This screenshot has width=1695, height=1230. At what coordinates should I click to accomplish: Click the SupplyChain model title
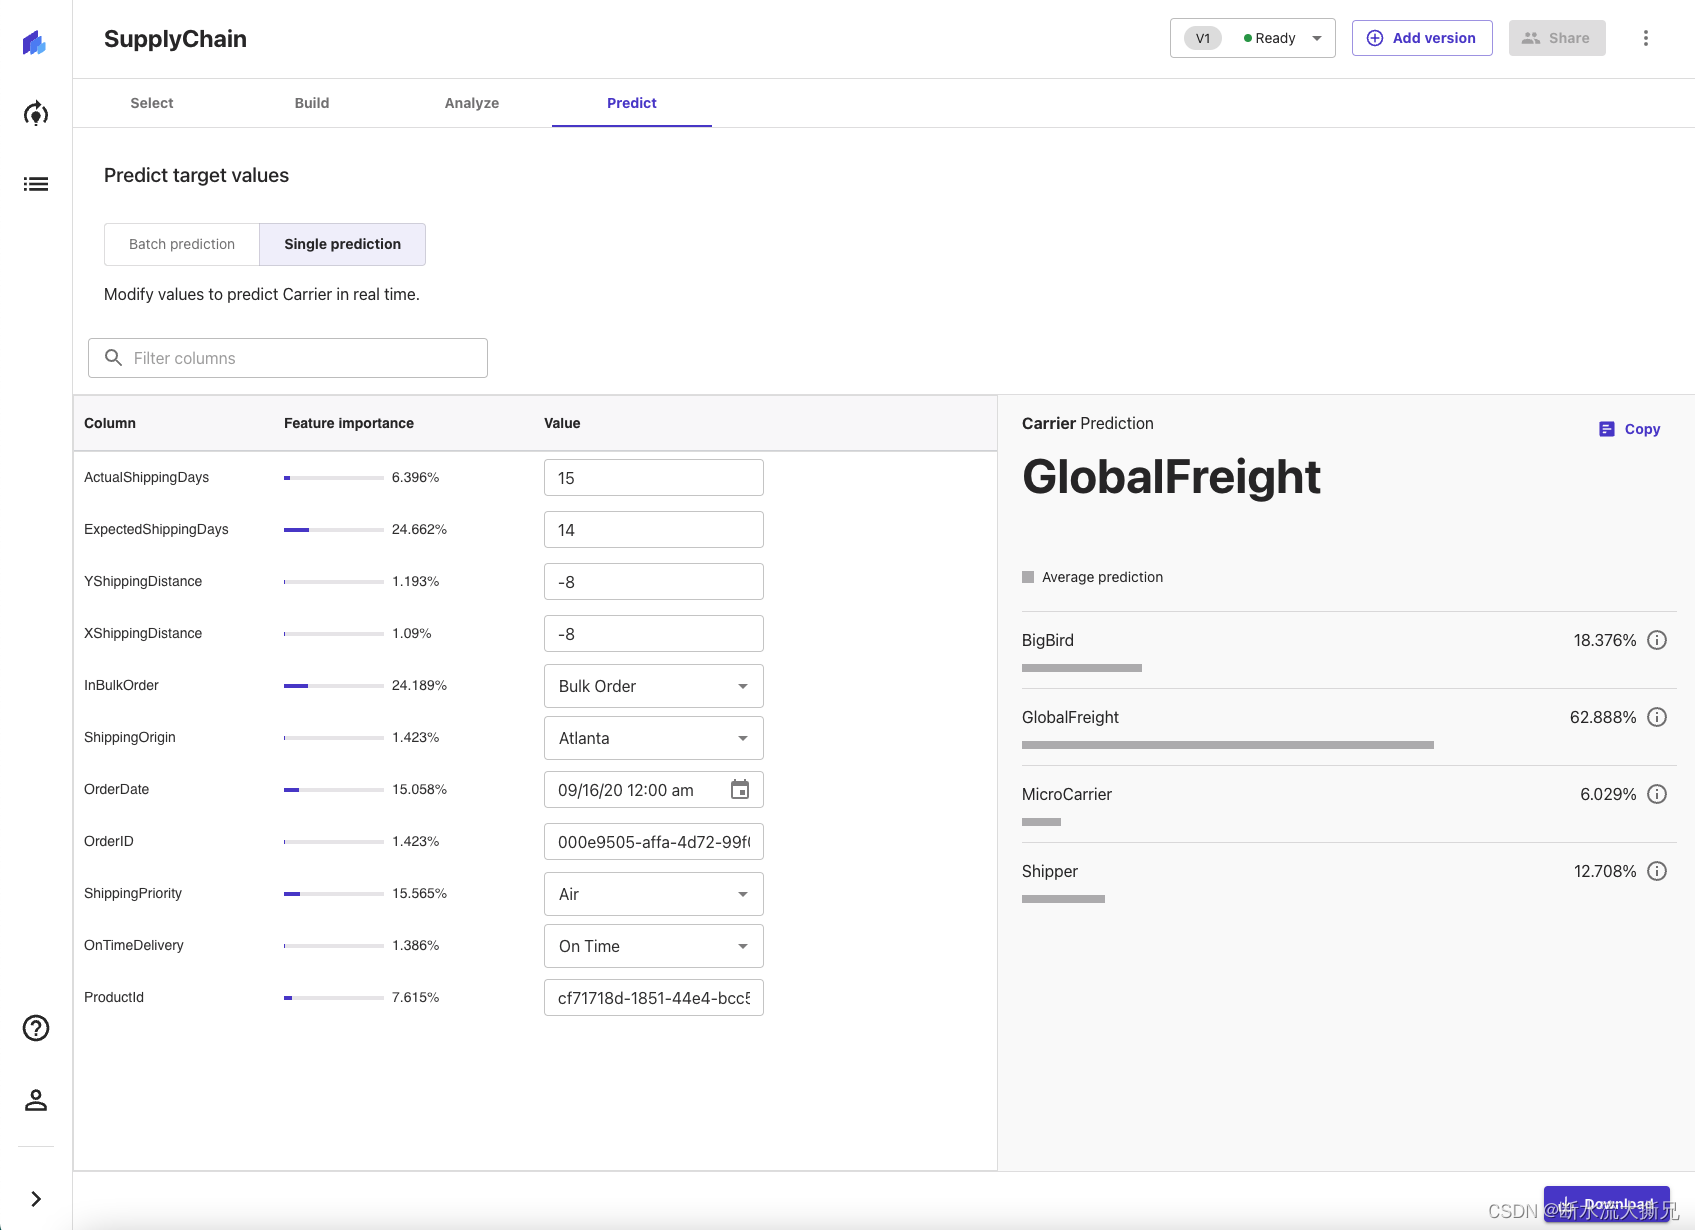pyautogui.click(x=175, y=39)
